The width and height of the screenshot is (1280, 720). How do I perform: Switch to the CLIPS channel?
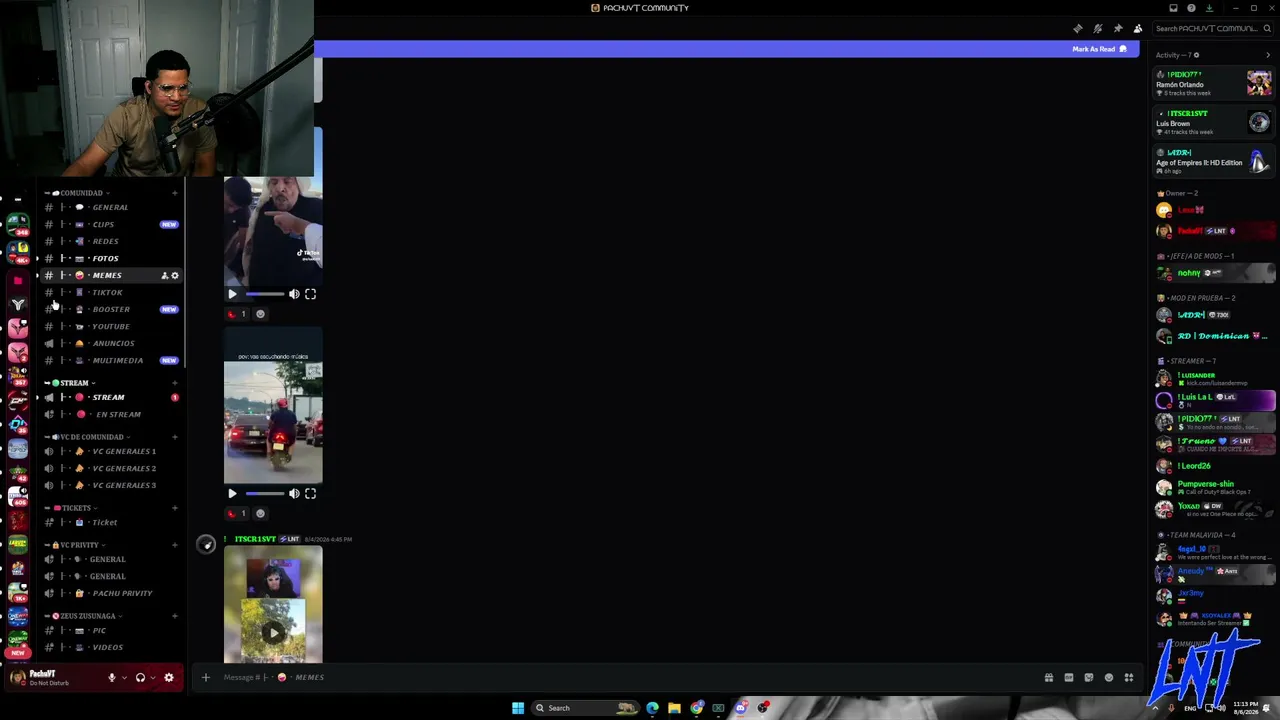coord(111,224)
